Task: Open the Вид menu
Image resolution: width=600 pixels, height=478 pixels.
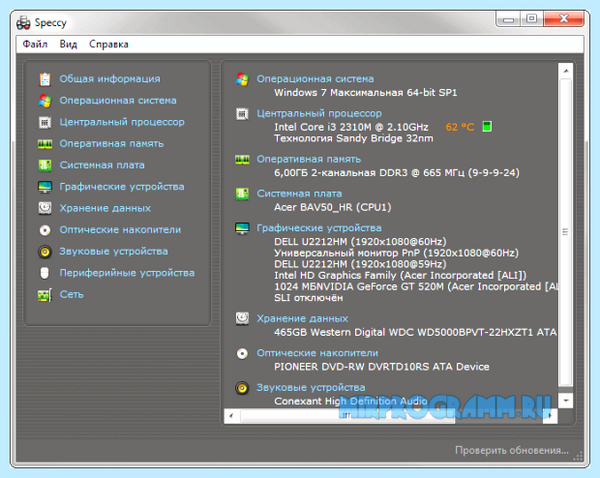Action: 68,44
